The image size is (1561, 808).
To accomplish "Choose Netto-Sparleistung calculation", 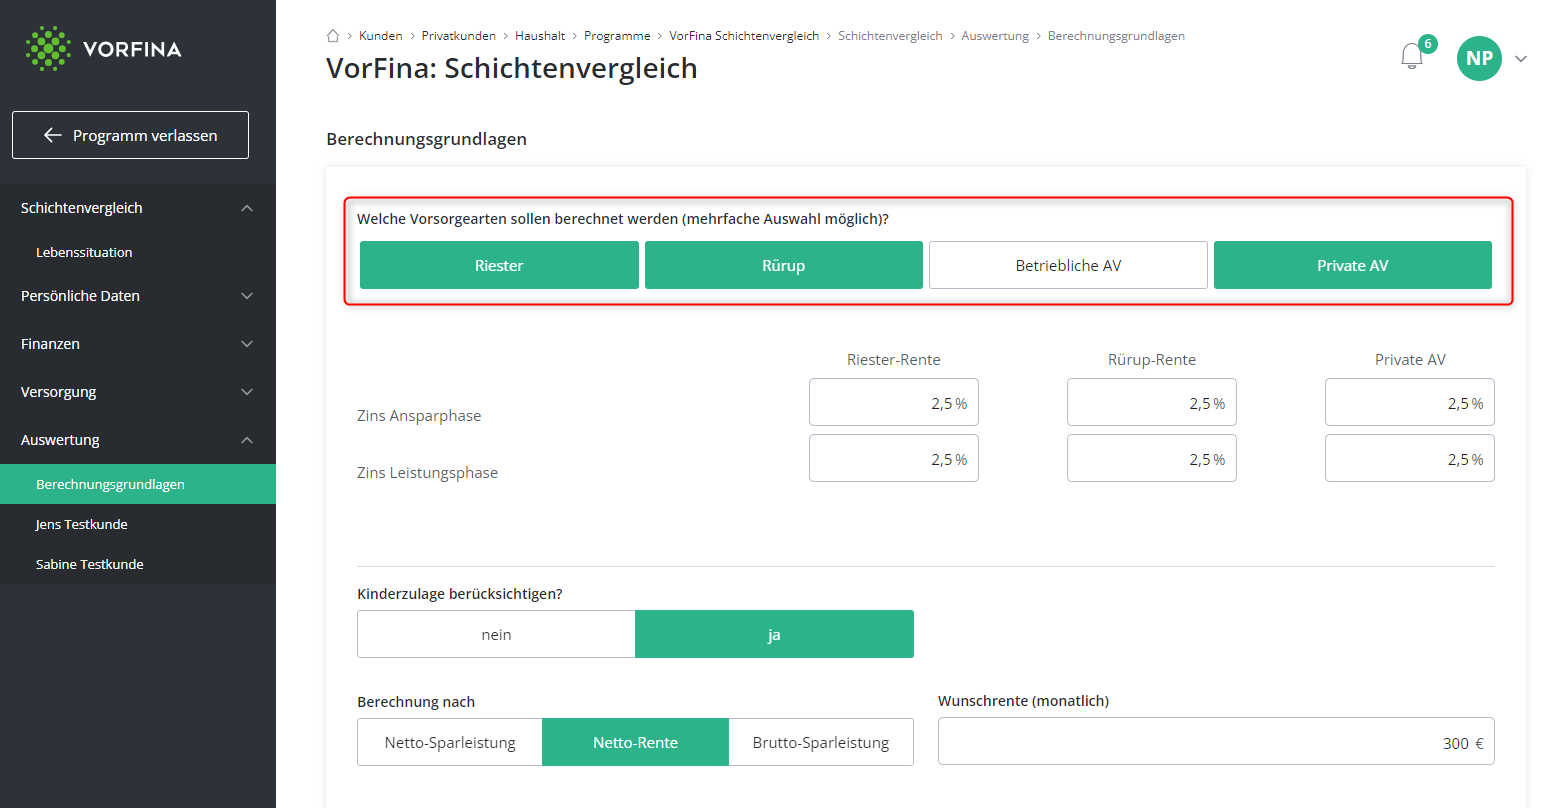I will 450,742.
